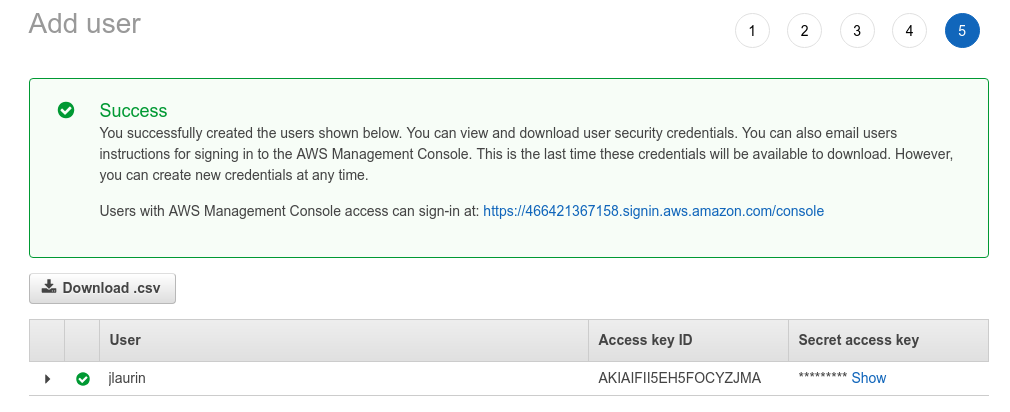Click the User column header
The height and width of the screenshot is (412, 1010).
(x=125, y=340)
